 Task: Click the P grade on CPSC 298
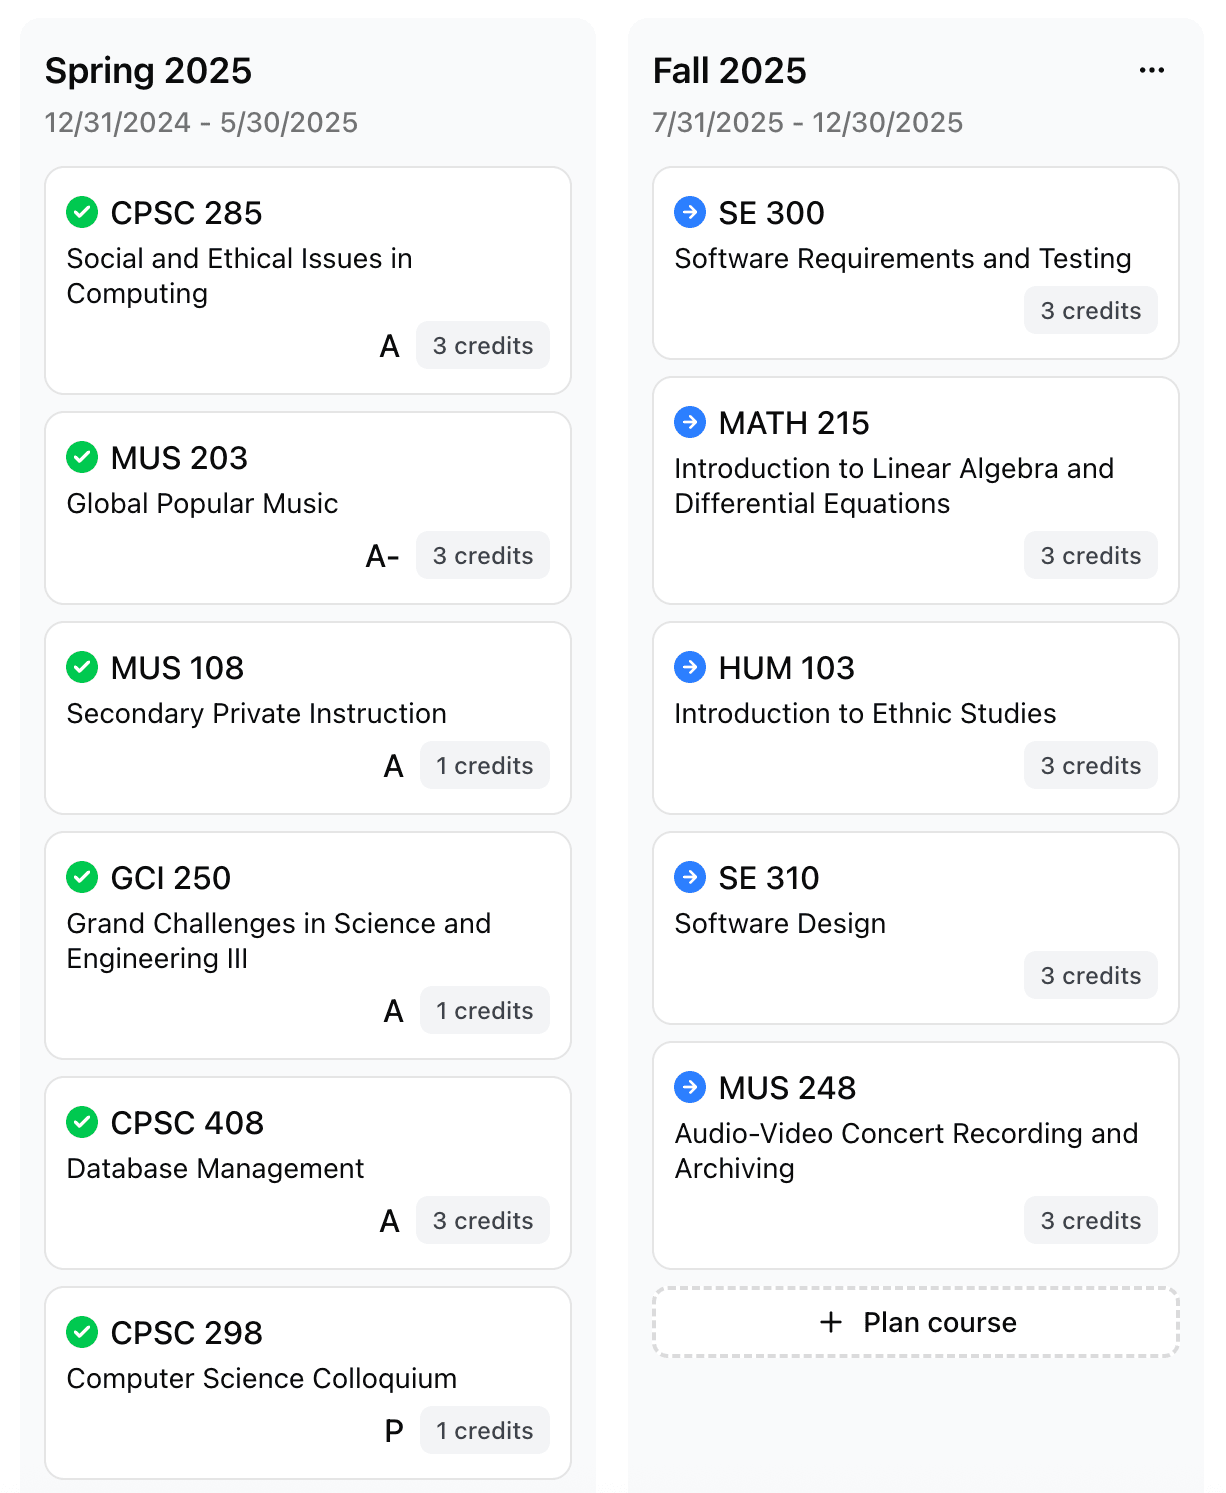click(x=394, y=1431)
